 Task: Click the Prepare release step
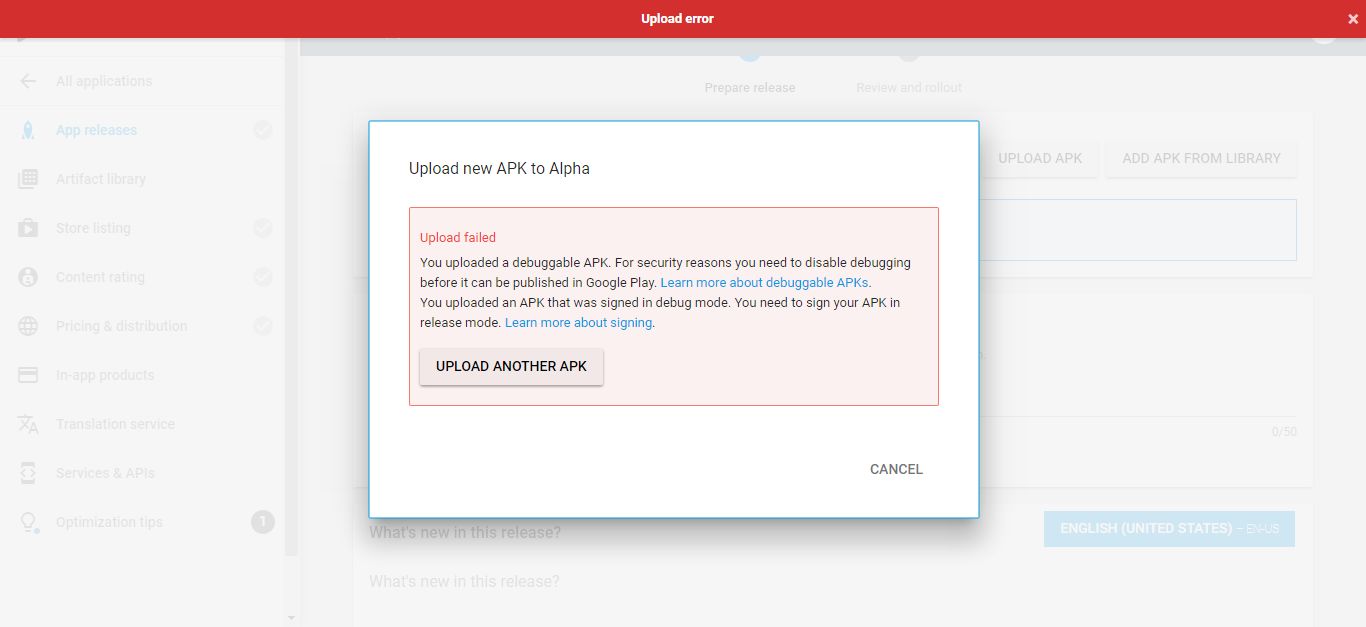click(x=750, y=88)
